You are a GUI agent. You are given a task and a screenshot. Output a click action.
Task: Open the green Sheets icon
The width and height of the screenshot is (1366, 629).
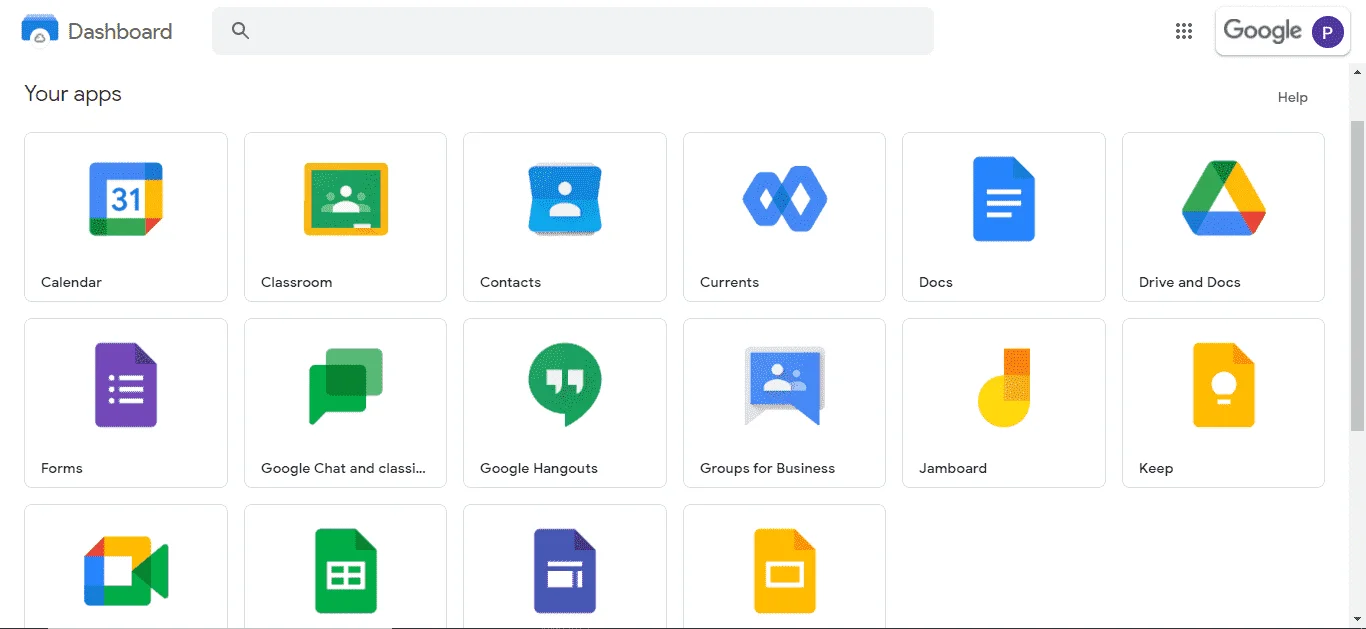point(345,571)
